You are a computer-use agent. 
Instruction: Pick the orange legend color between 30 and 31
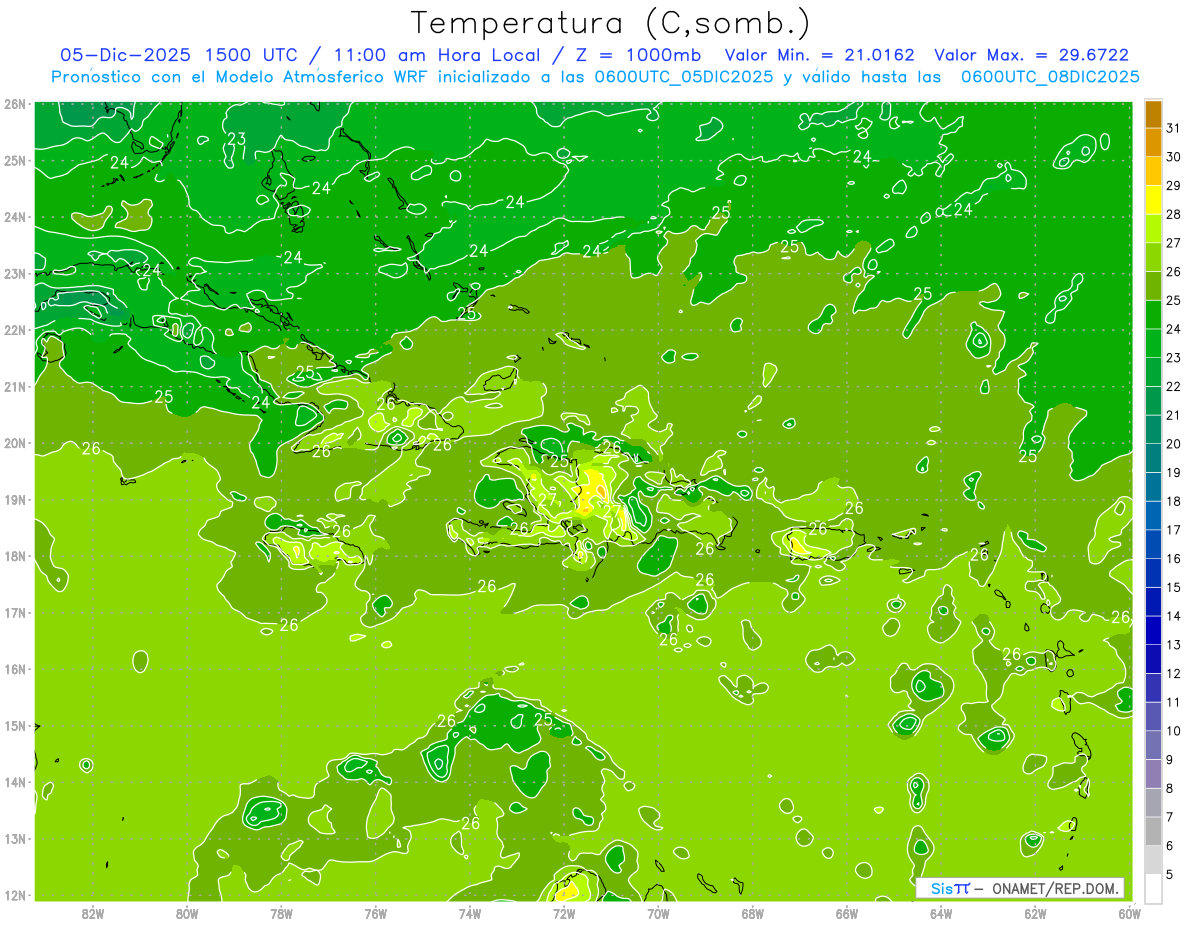pyautogui.click(x=1153, y=143)
